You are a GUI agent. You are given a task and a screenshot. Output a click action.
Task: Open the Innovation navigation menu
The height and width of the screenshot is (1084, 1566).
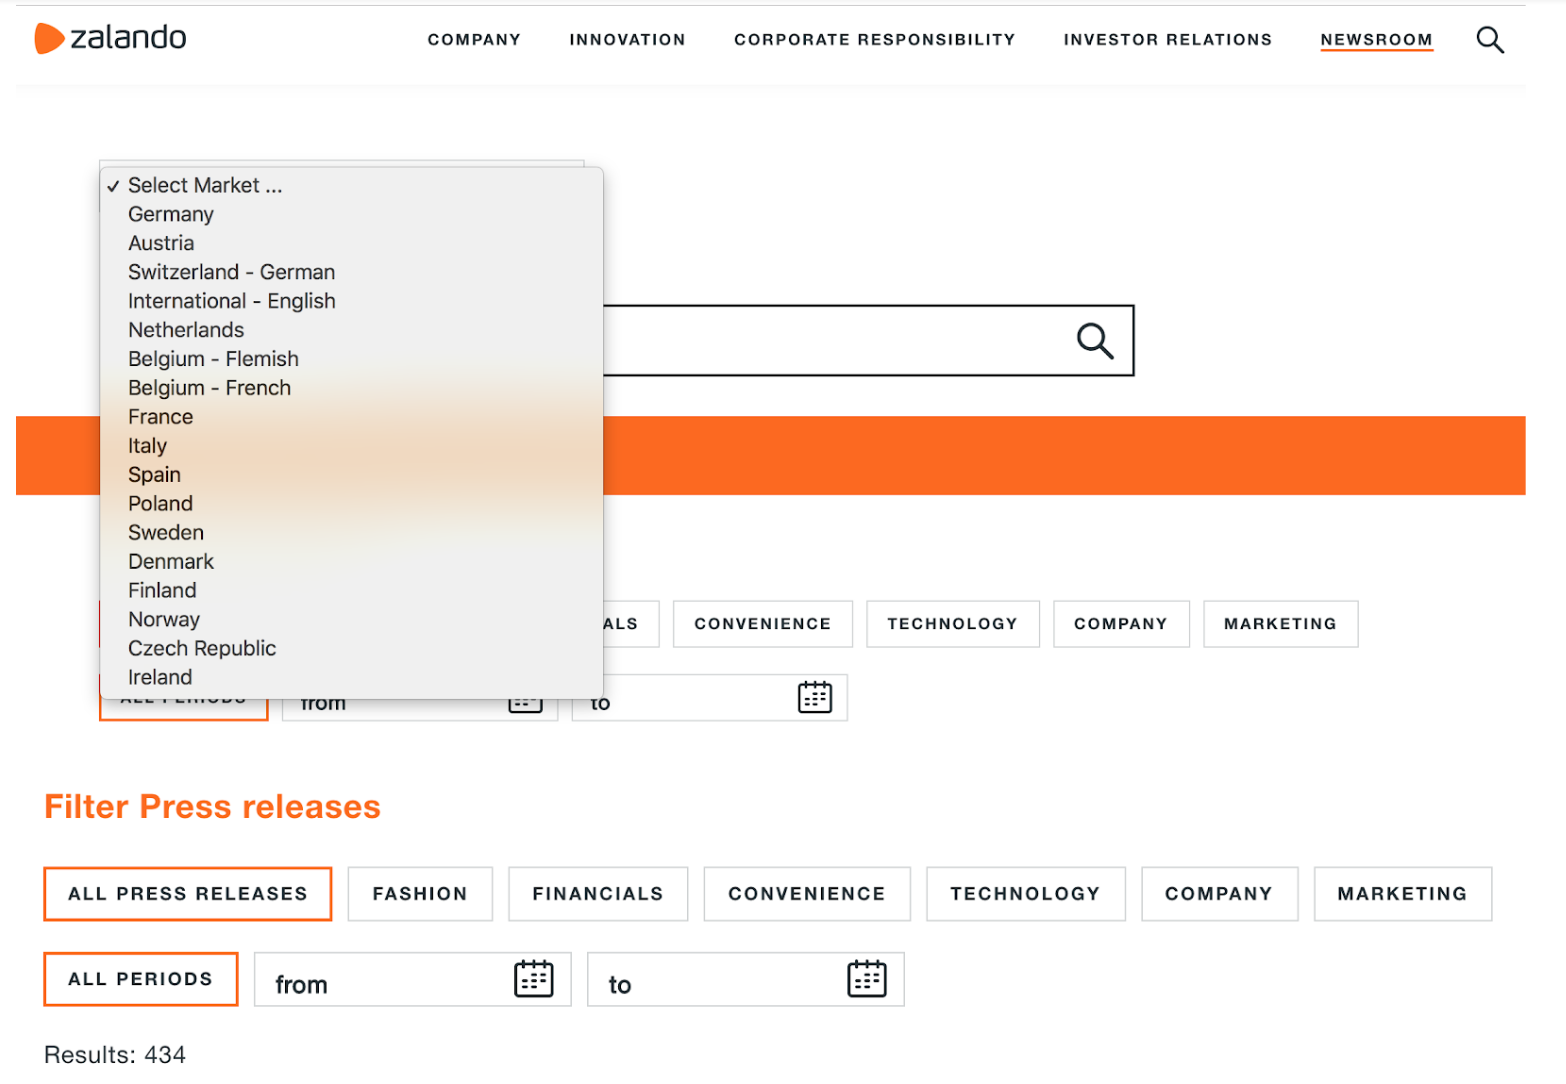[x=627, y=40]
